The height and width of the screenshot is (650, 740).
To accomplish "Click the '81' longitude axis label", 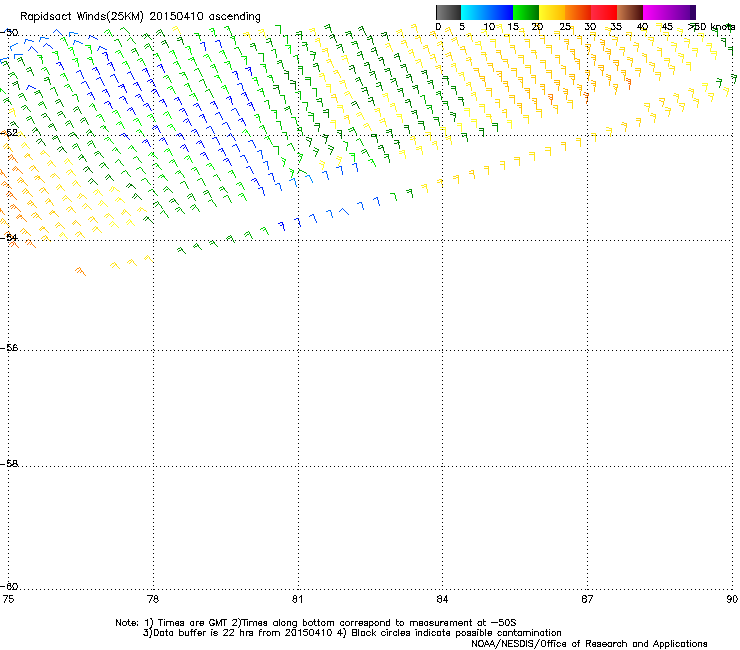I will pyautogui.click(x=297, y=599).
